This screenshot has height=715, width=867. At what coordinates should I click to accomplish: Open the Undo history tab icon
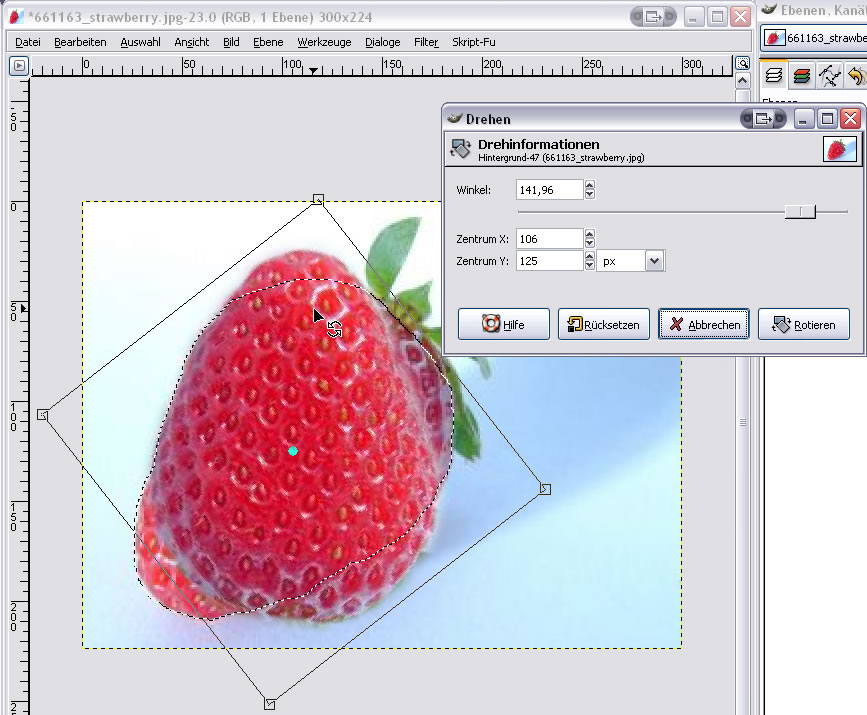856,76
